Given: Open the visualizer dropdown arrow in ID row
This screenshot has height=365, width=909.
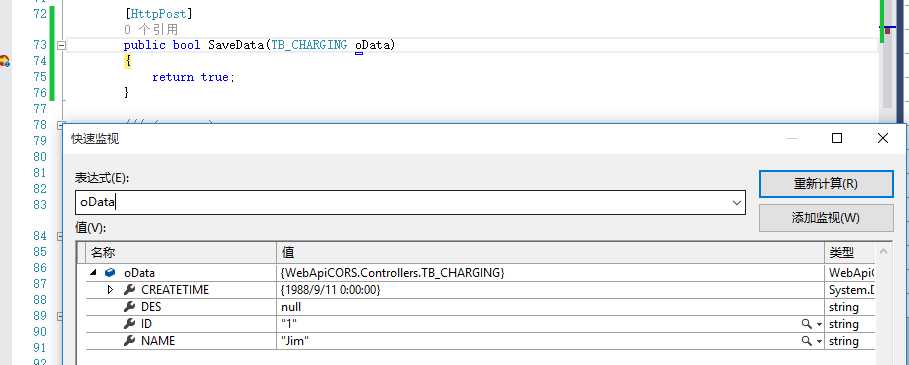Looking at the screenshot, I should click(x=819, y=324).
